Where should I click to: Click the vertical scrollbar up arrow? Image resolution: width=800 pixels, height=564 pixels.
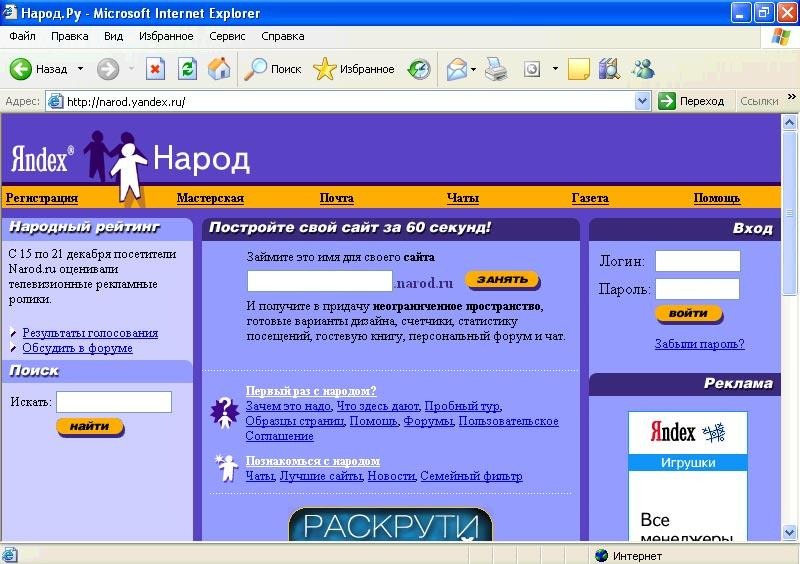[790, 122]
